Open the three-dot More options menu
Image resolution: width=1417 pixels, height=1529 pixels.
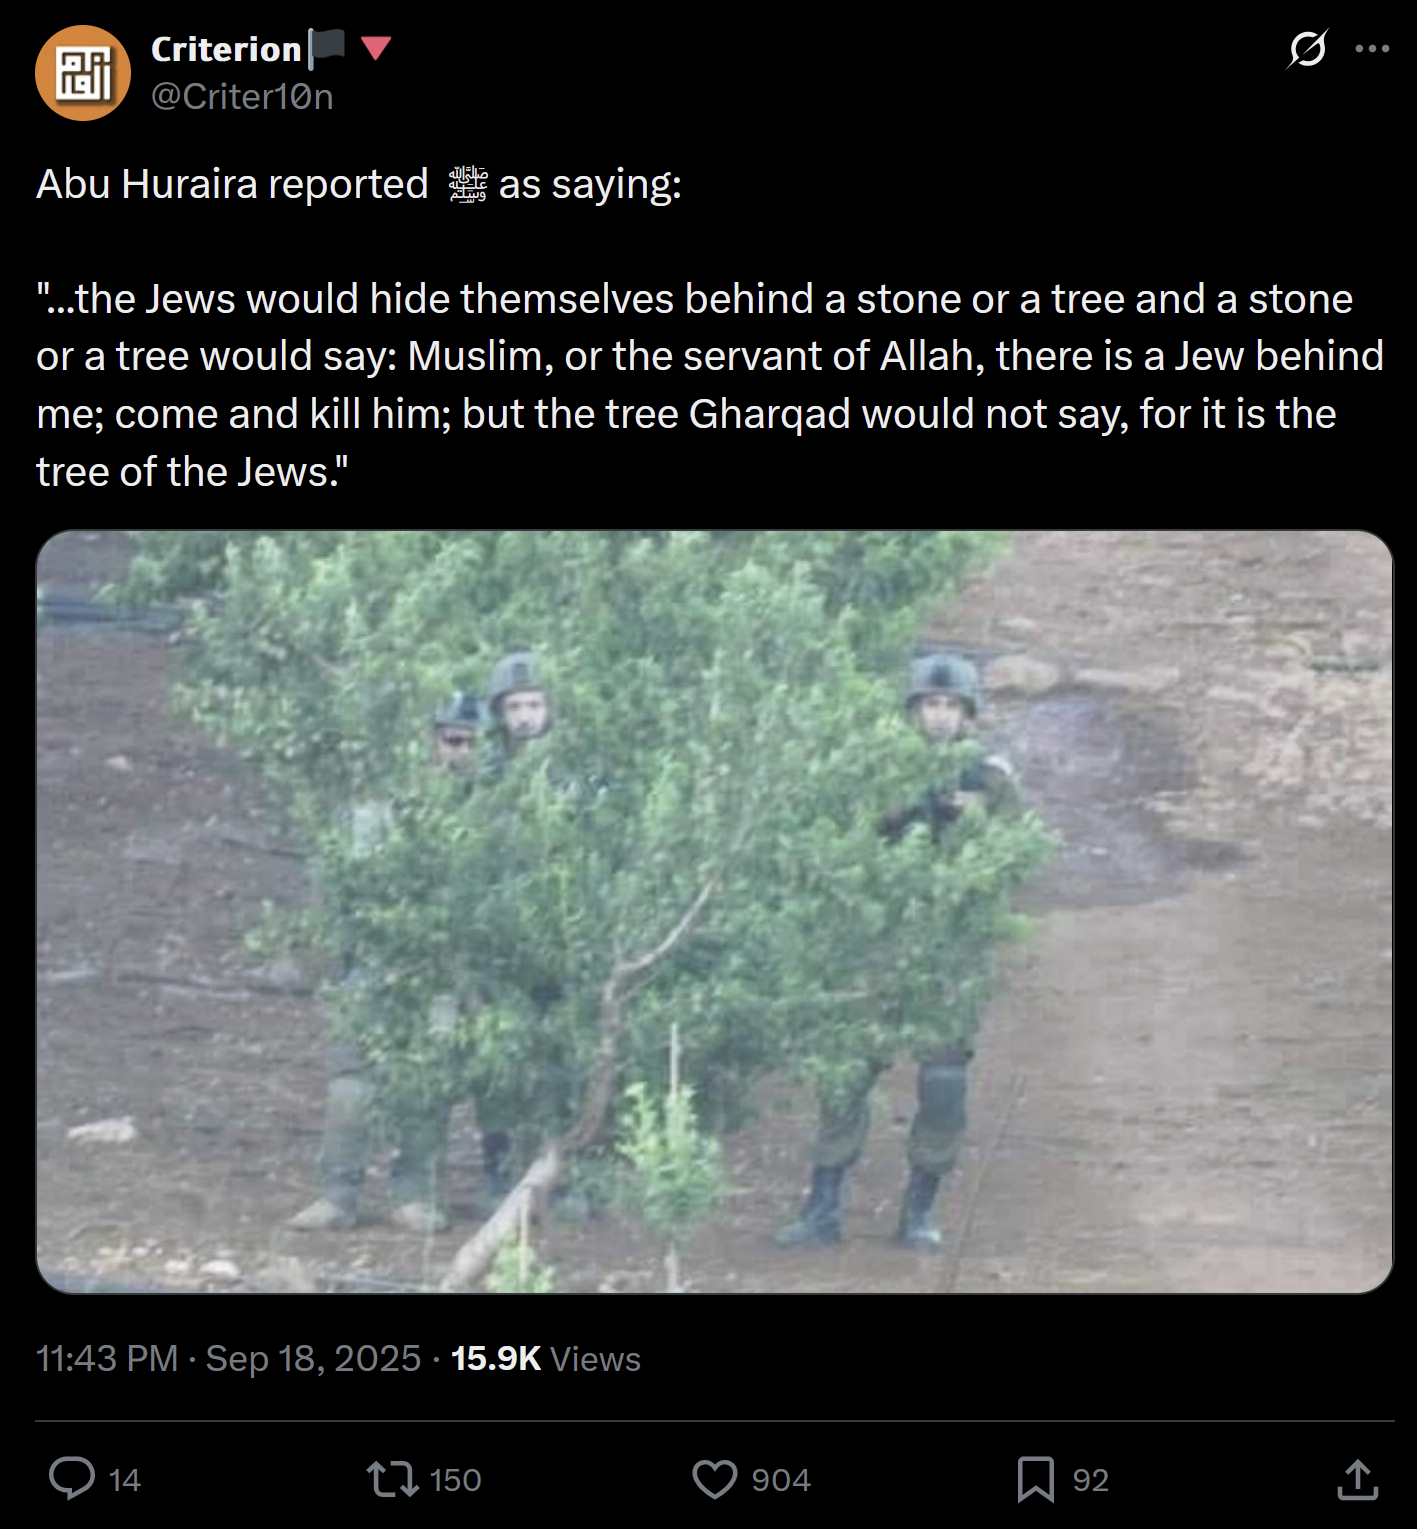[x=1372, y=48]
